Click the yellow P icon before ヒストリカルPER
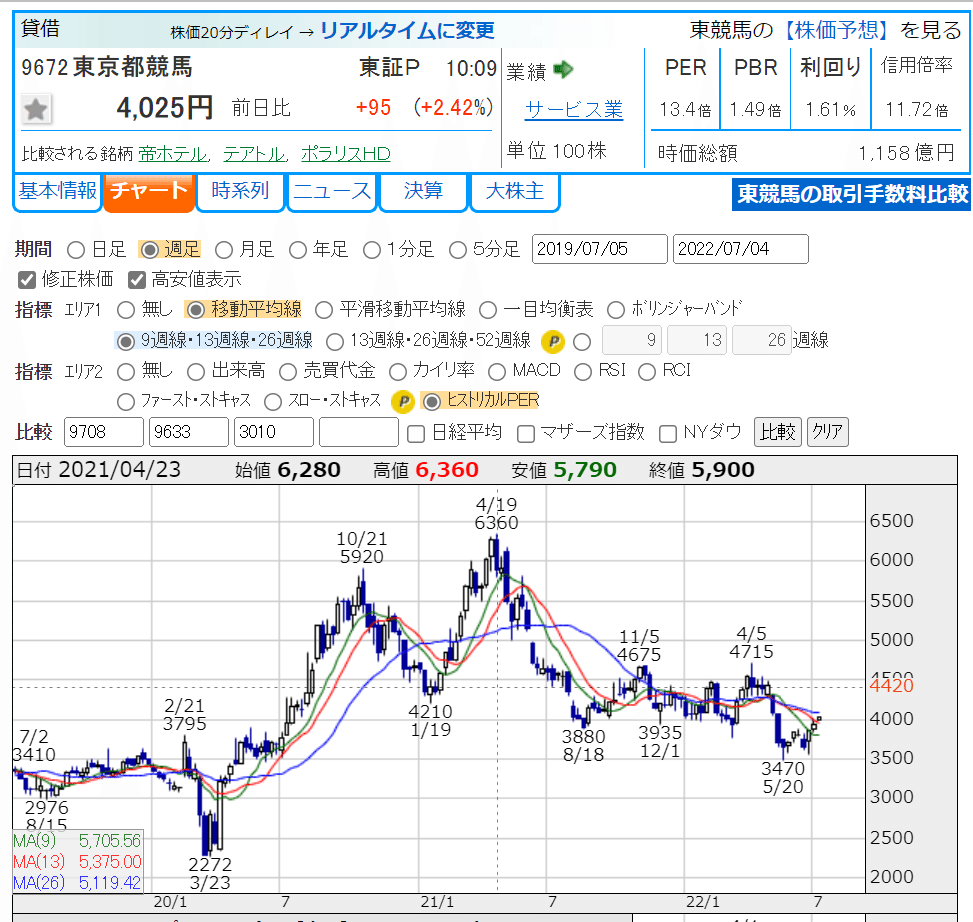 pos(403,401)
